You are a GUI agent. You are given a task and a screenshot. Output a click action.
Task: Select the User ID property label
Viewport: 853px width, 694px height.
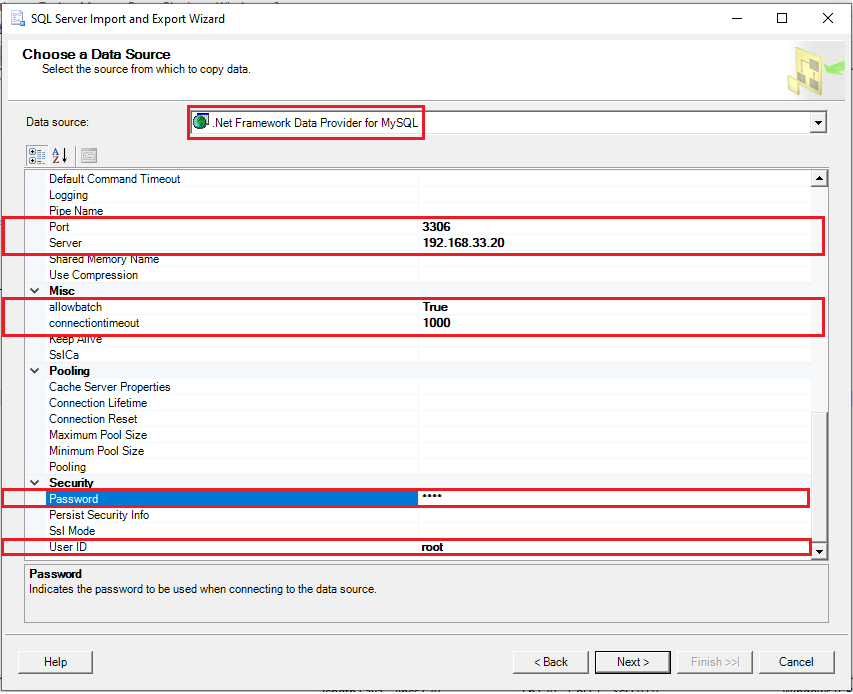click(67, 547)
